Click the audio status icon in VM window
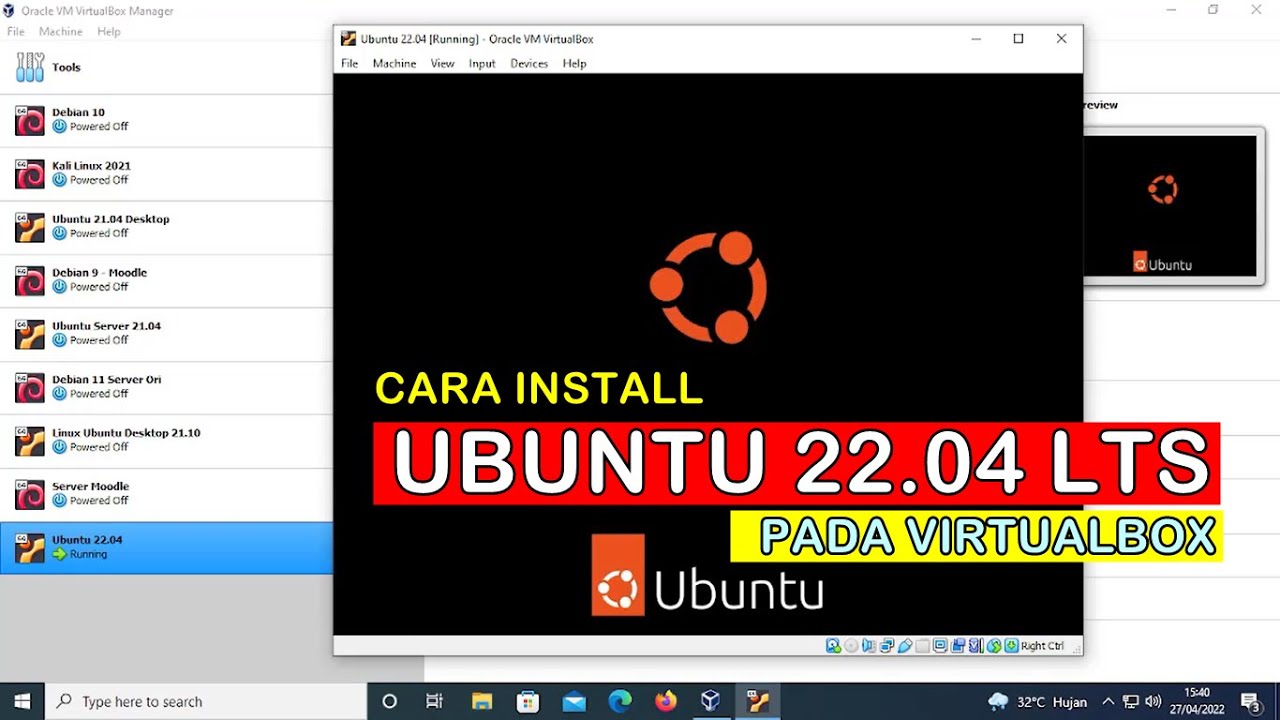The width and height of the screenshot is (1280, 720). point(869,646)
